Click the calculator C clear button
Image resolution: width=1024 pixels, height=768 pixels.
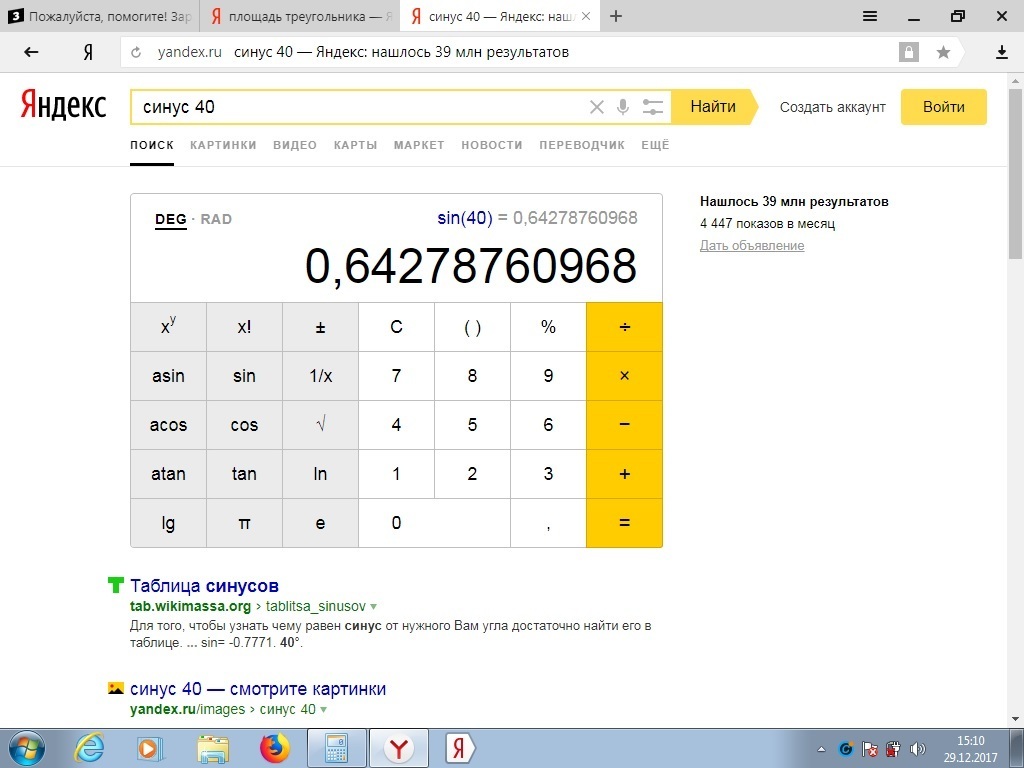tap(396, 327)
